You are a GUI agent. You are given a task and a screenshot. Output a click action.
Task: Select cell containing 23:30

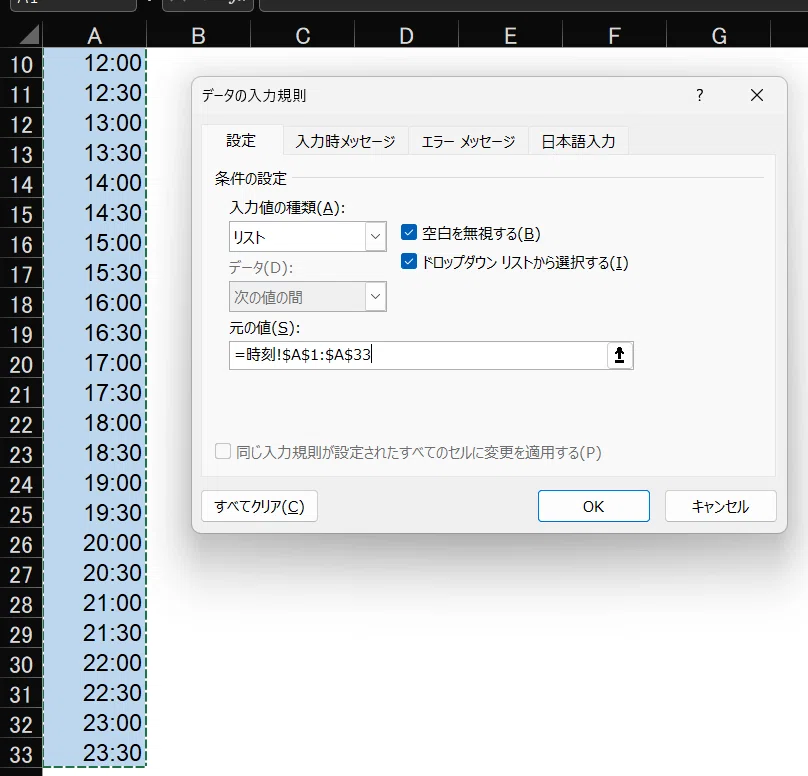[95, 752]
